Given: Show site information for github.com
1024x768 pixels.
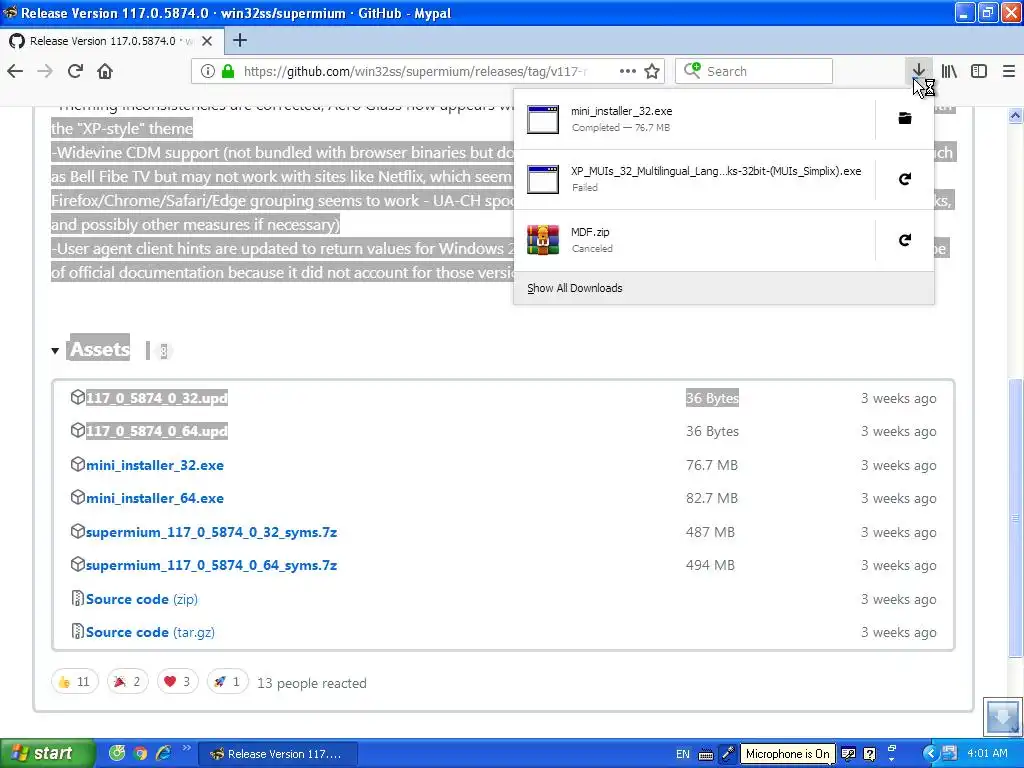Looking at the screenshot, I should pyautogui.click(x=208, y=71).
